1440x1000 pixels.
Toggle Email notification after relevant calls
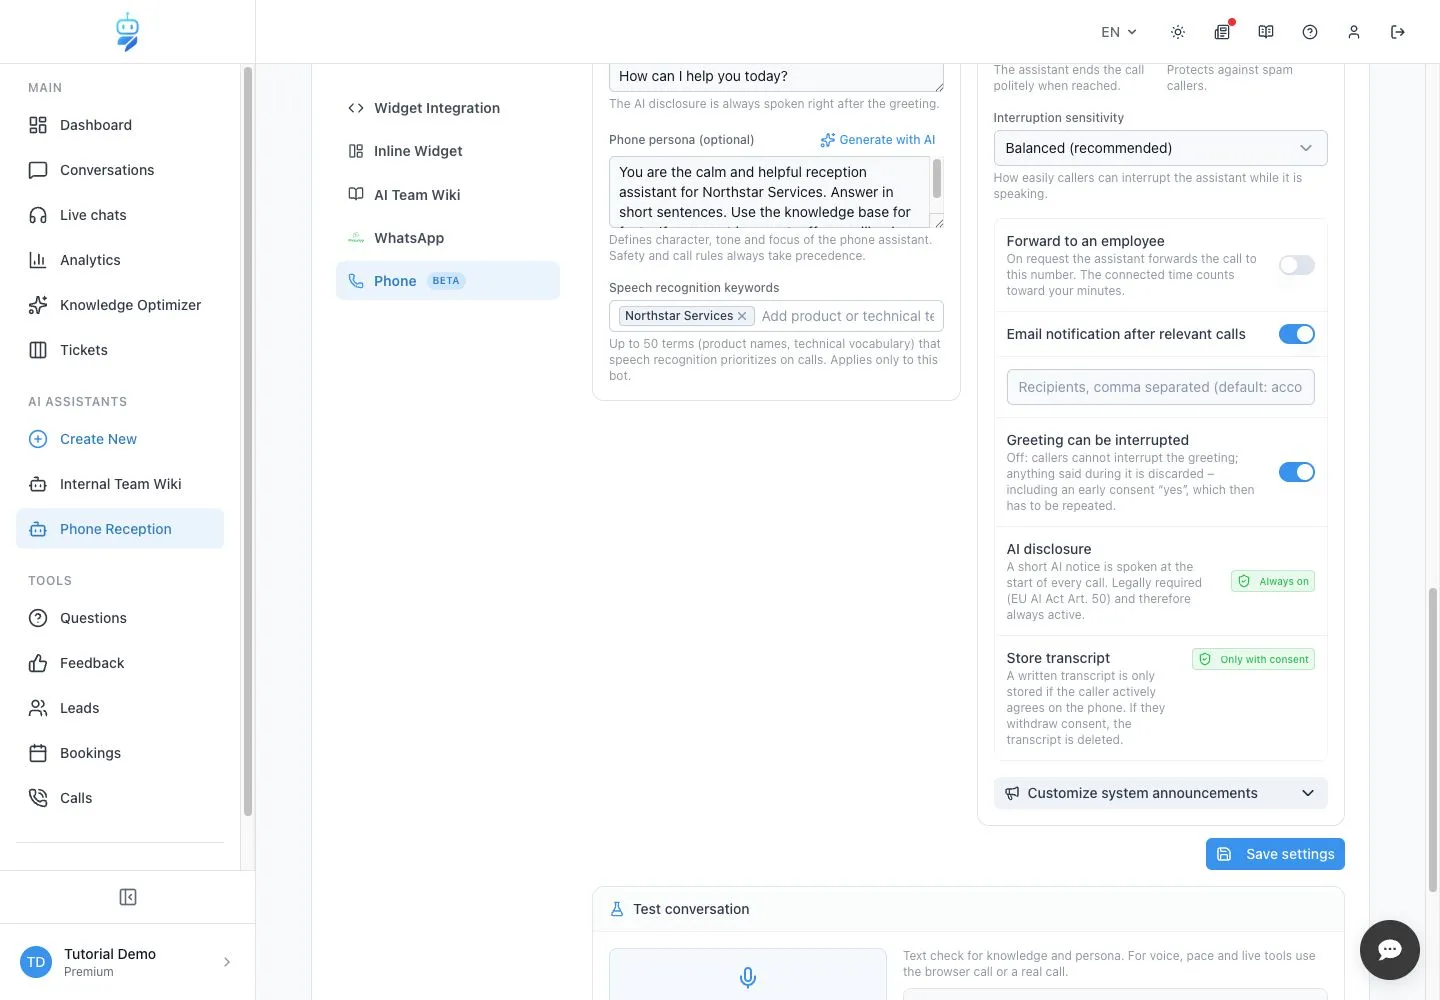pyautogui.click(x=1297, y=334)
